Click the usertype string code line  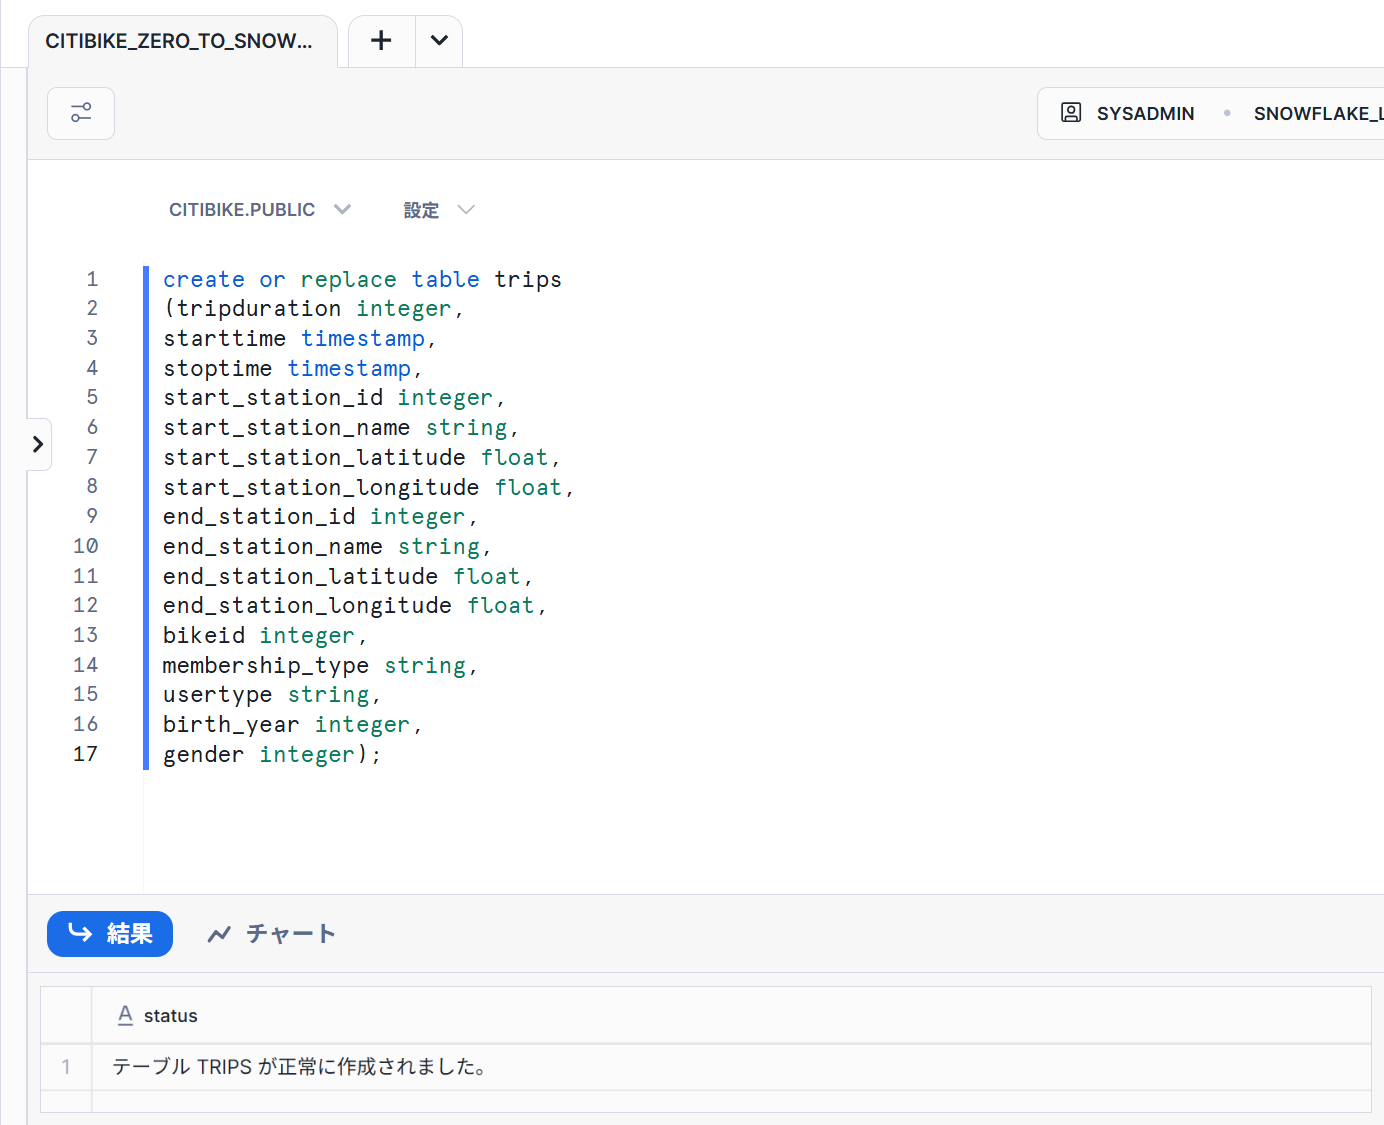click(x=272, y=695)
